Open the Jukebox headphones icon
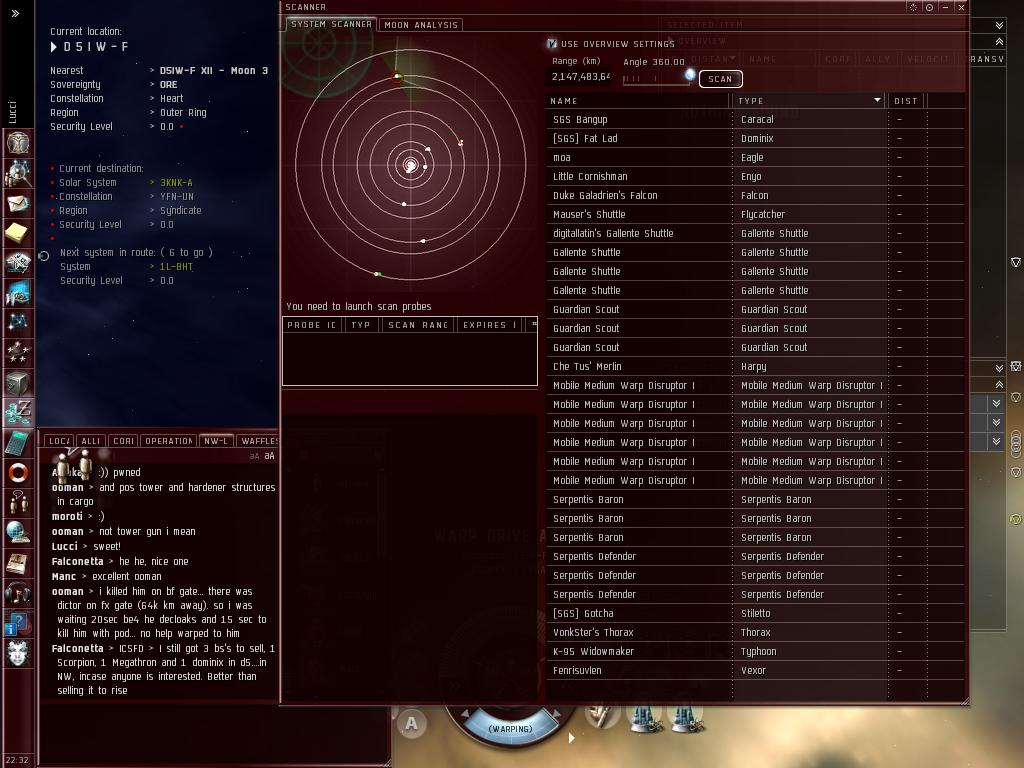Image resolution: width=1024 pixels, height=768 pixels. click(x=18, y=592)
